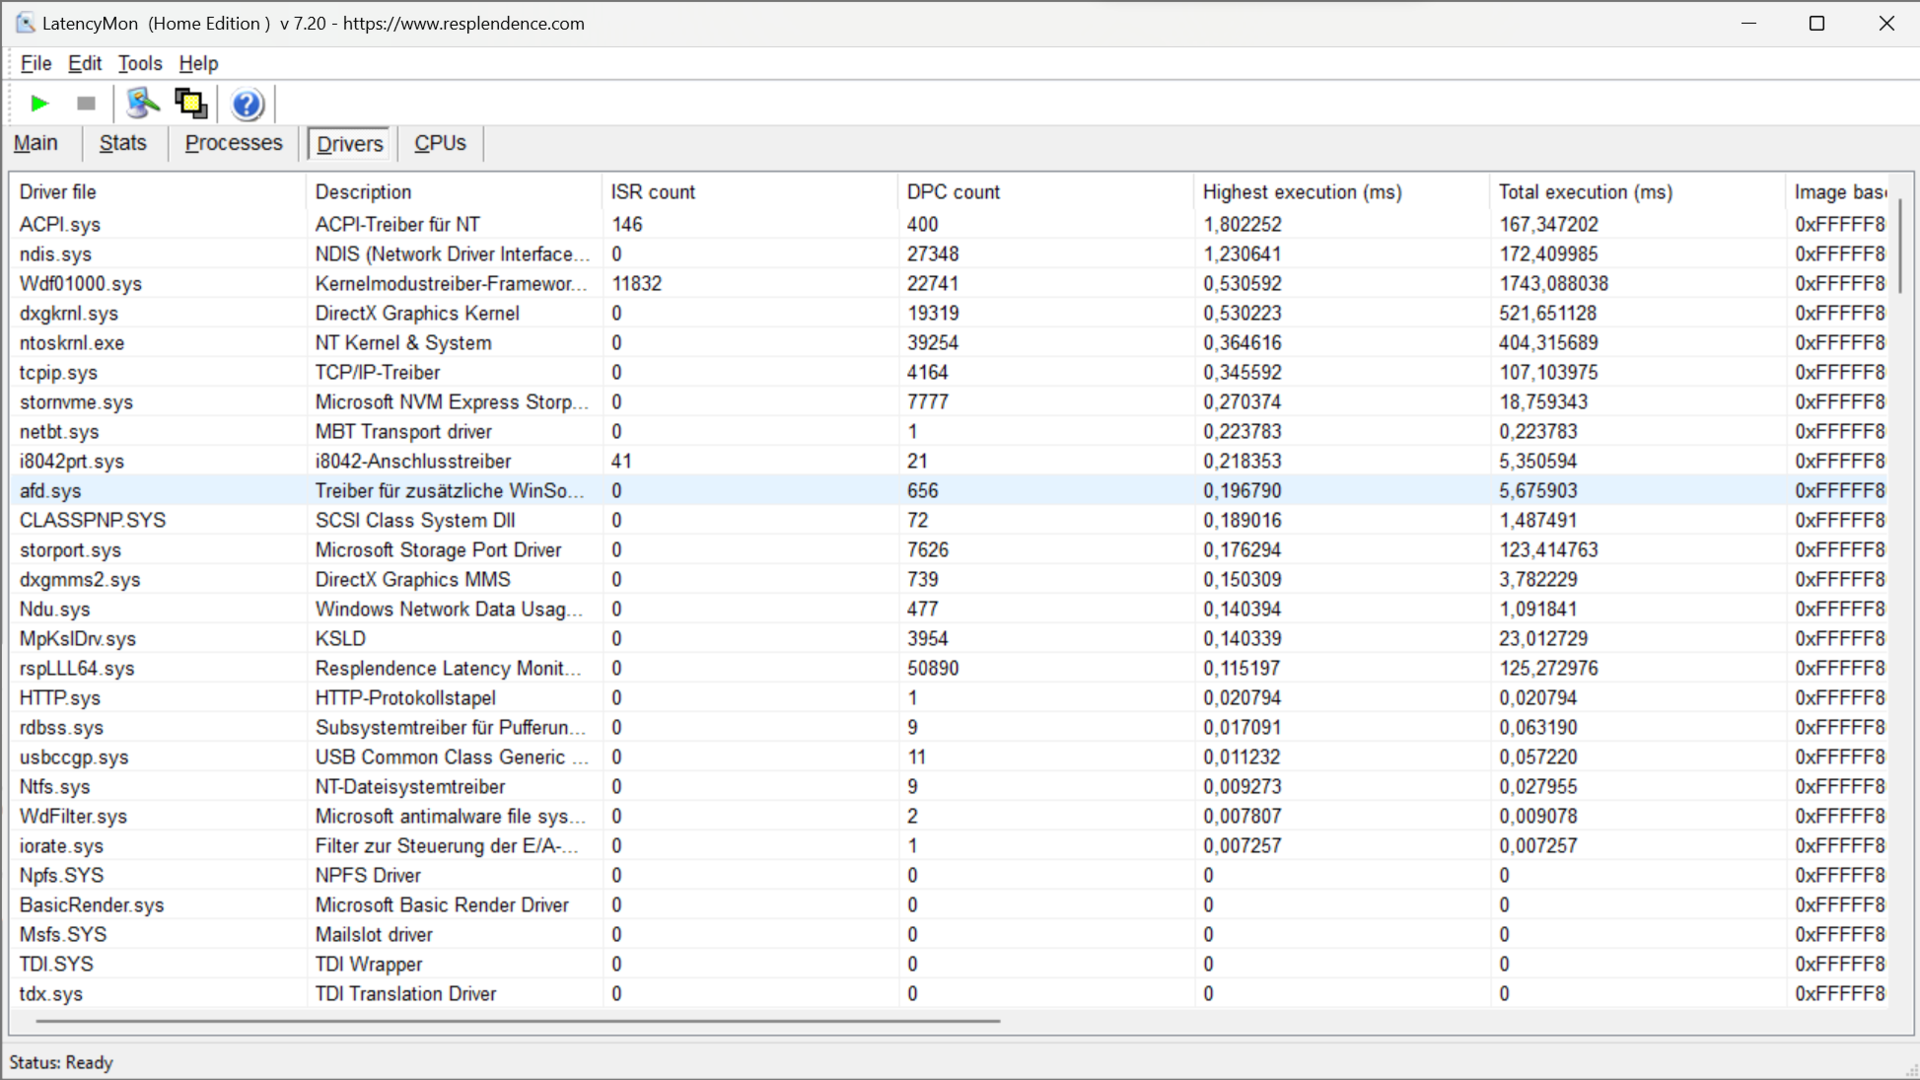Sort by the ISR count column header
Screen dimensions: 1920x1080
click(x=652, y=192)
